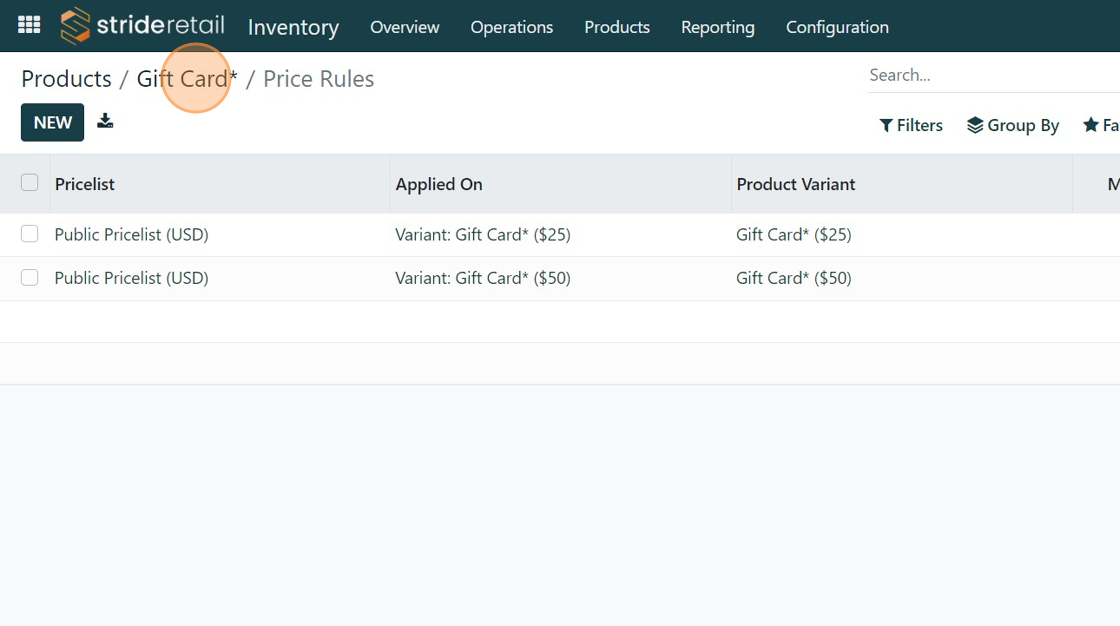Toggle the select-all header checkbox

[x=30, y=183]
